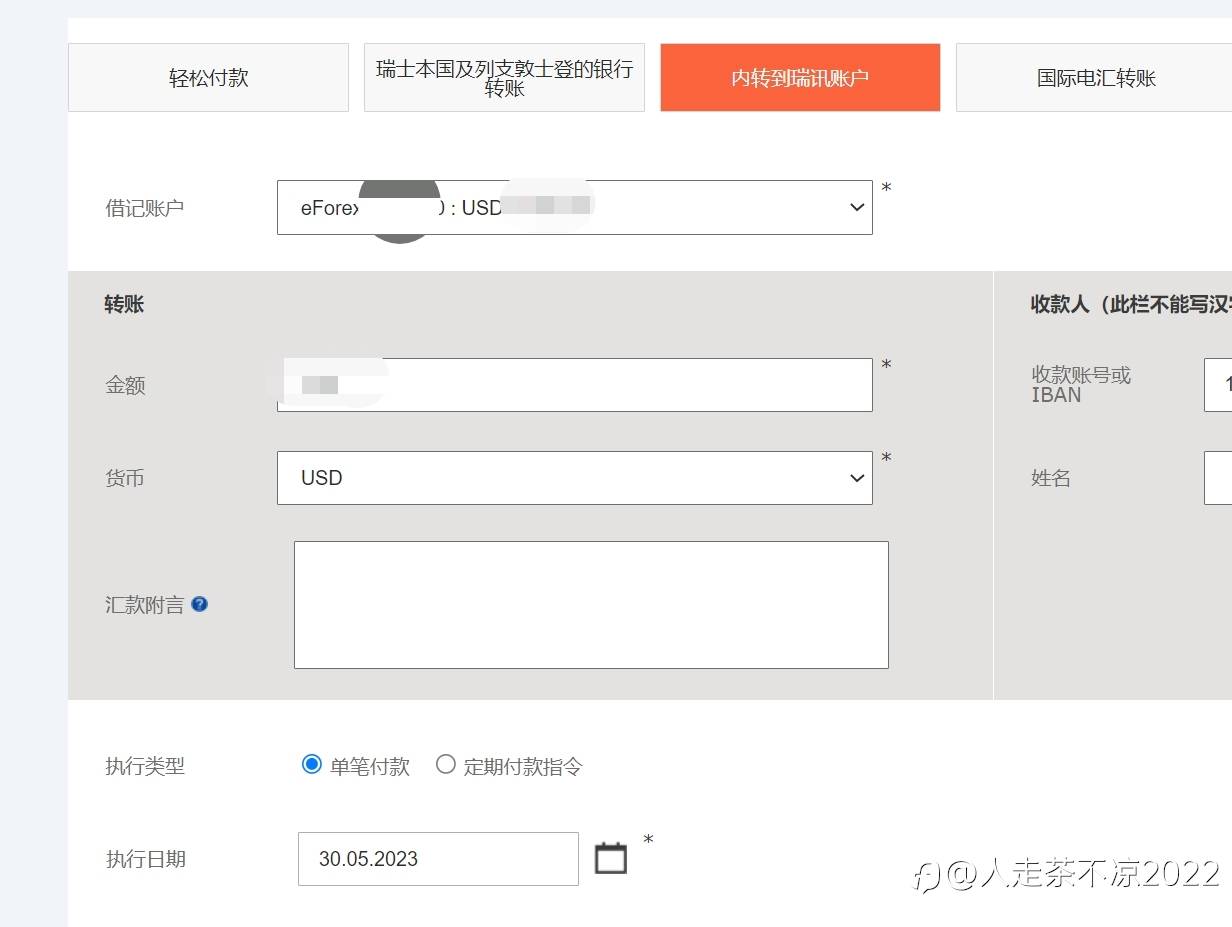Click the 货币 field label
Screen dimensions: 1232x927
(x=125, y=478)
